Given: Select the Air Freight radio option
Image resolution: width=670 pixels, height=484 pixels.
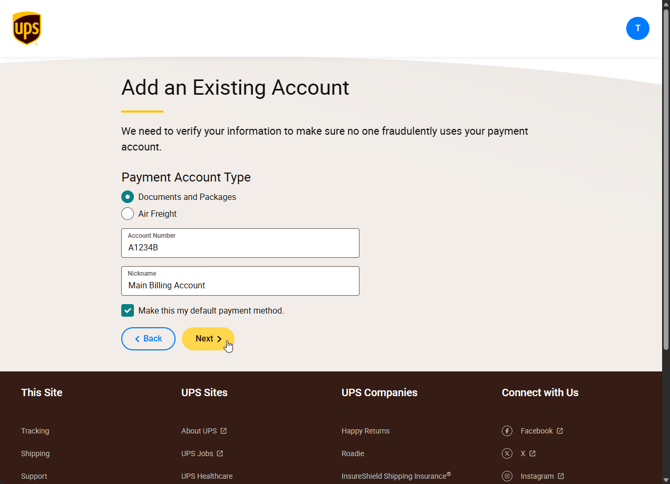Looking at the screenshot, I should tap(127, 214).
